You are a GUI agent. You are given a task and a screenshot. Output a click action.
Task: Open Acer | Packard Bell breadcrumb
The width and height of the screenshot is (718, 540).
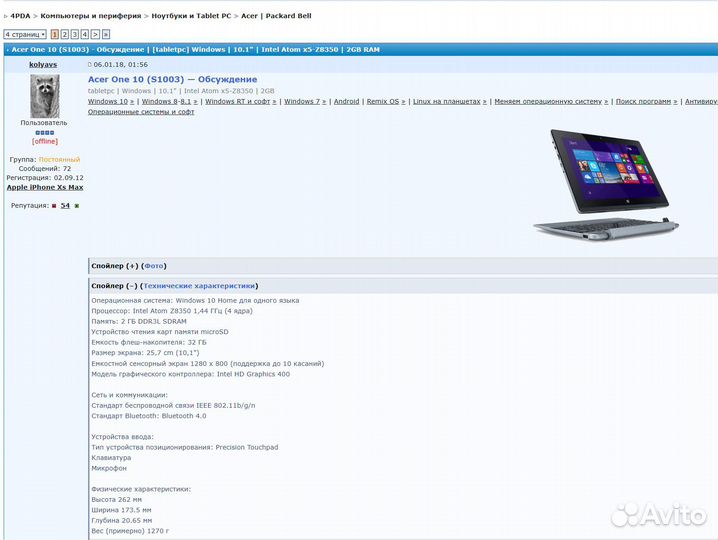[276, 16]
